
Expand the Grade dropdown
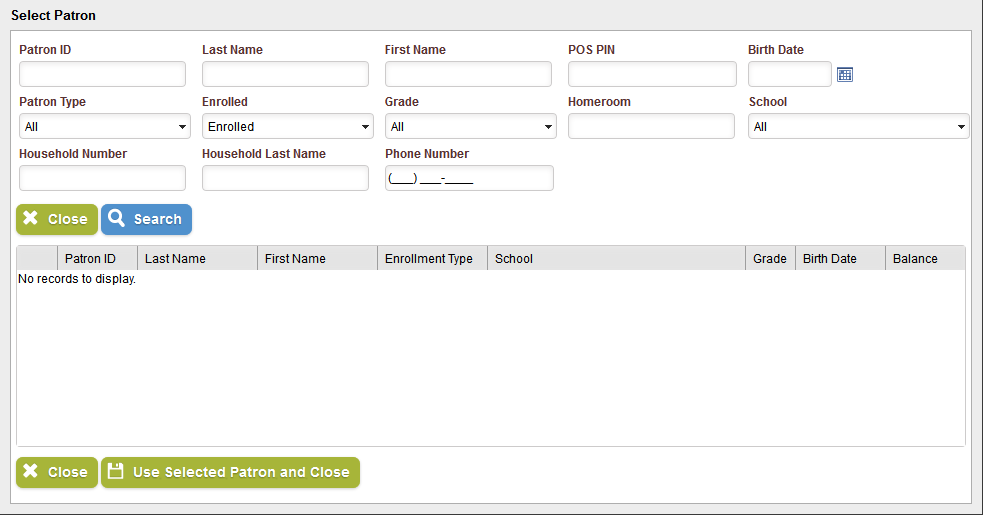click(x=471, y=126)
